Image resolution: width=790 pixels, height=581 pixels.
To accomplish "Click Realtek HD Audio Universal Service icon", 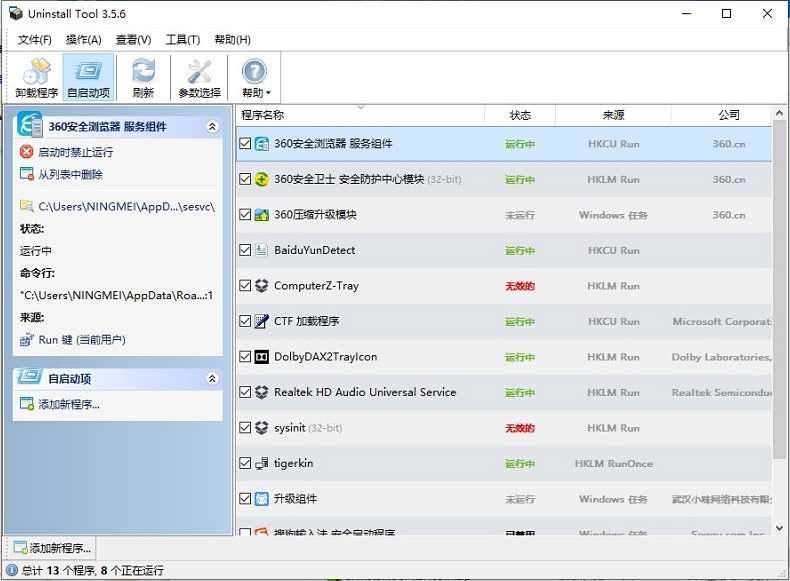I will tap(261, 392).
